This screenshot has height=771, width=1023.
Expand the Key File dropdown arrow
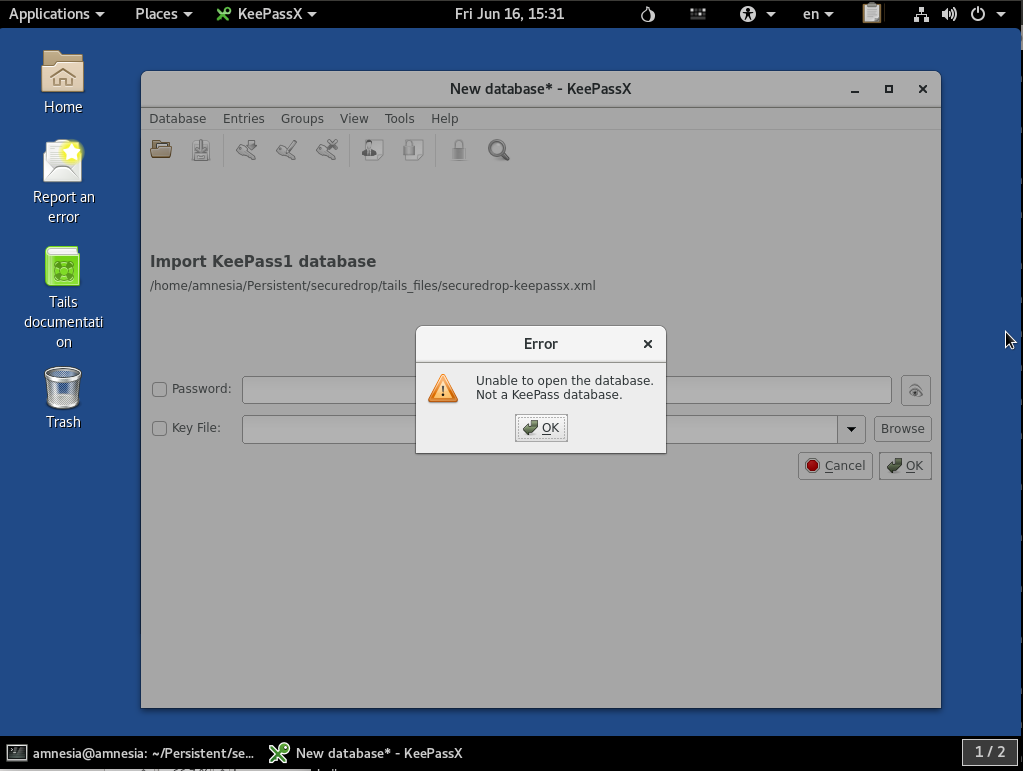pyautogui.click(x=851, y=428)
